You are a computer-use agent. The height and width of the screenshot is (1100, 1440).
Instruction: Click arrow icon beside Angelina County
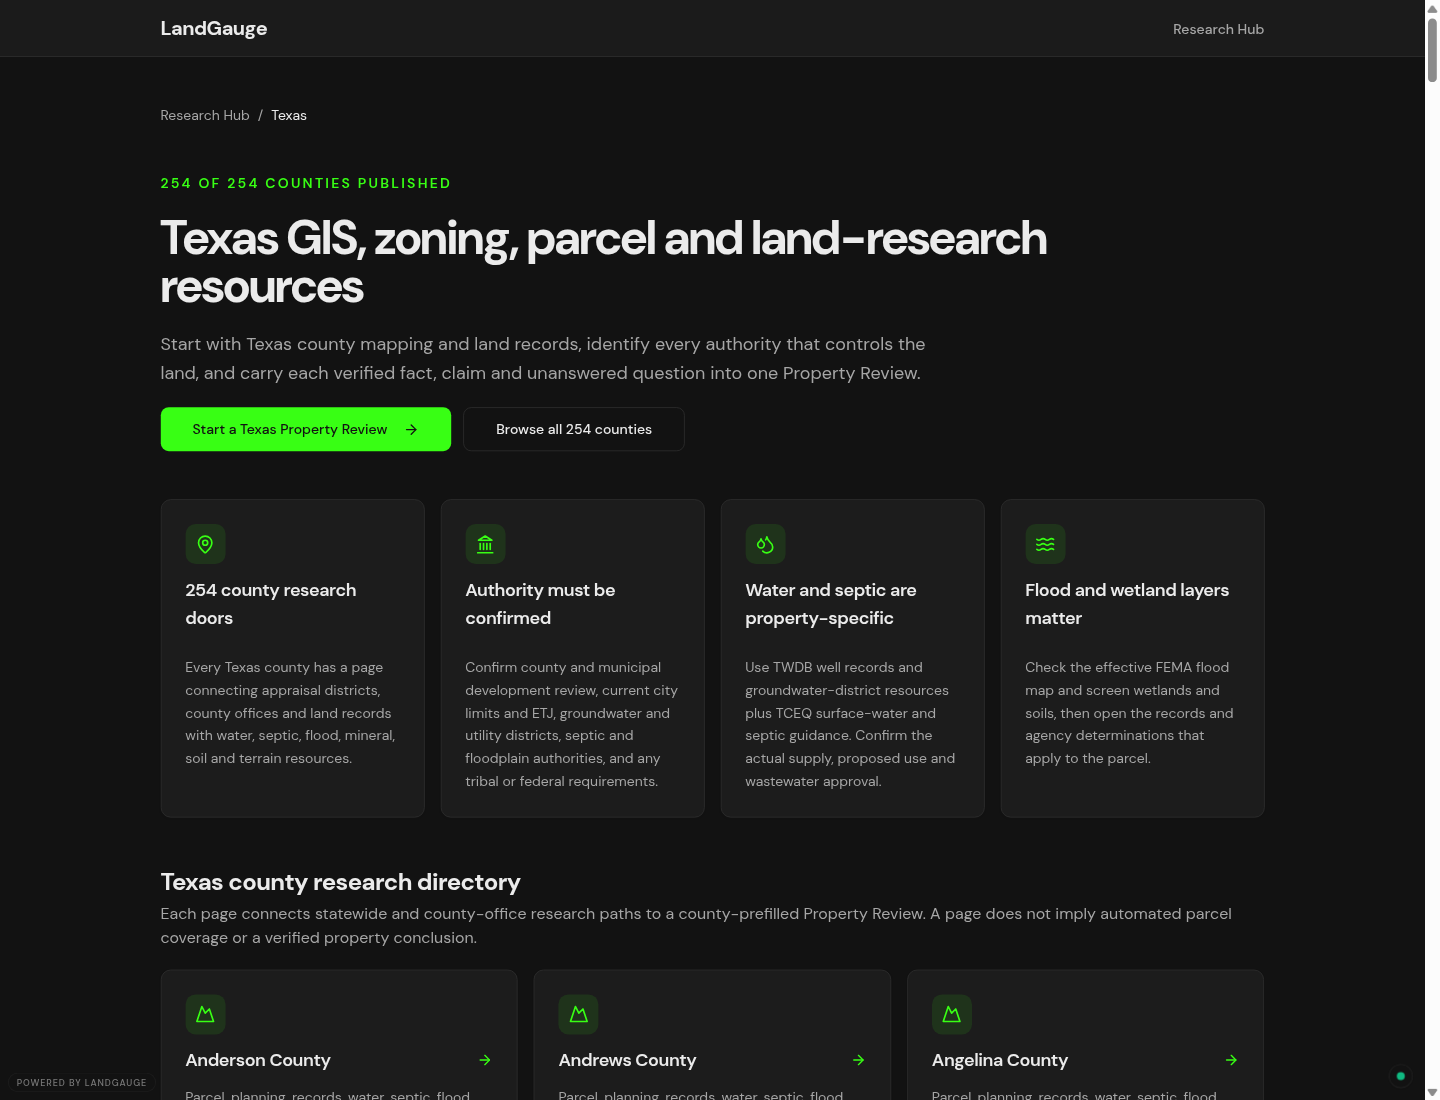coord(1231,1060)
